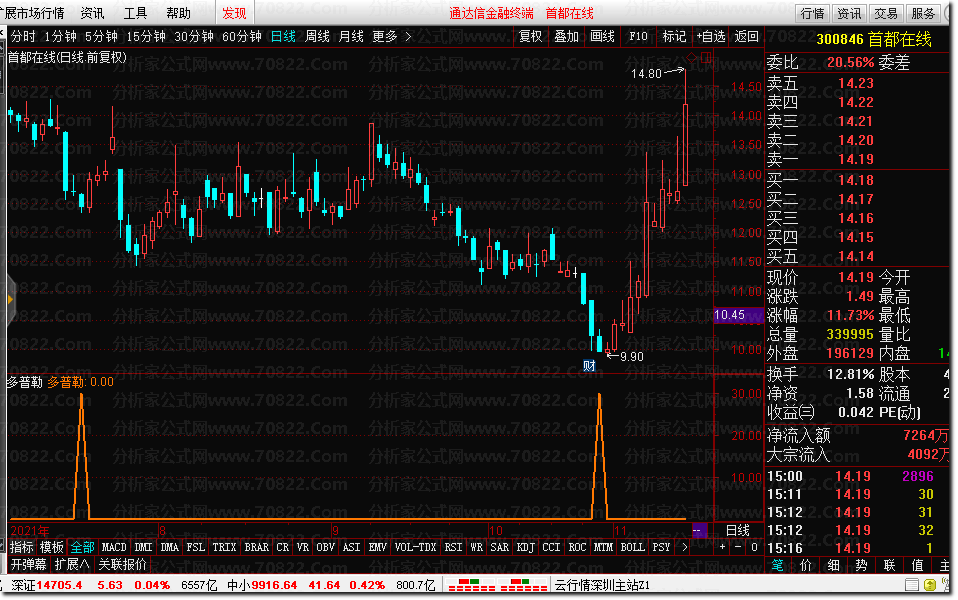Open the 帮助 menu

click(178, 13)
